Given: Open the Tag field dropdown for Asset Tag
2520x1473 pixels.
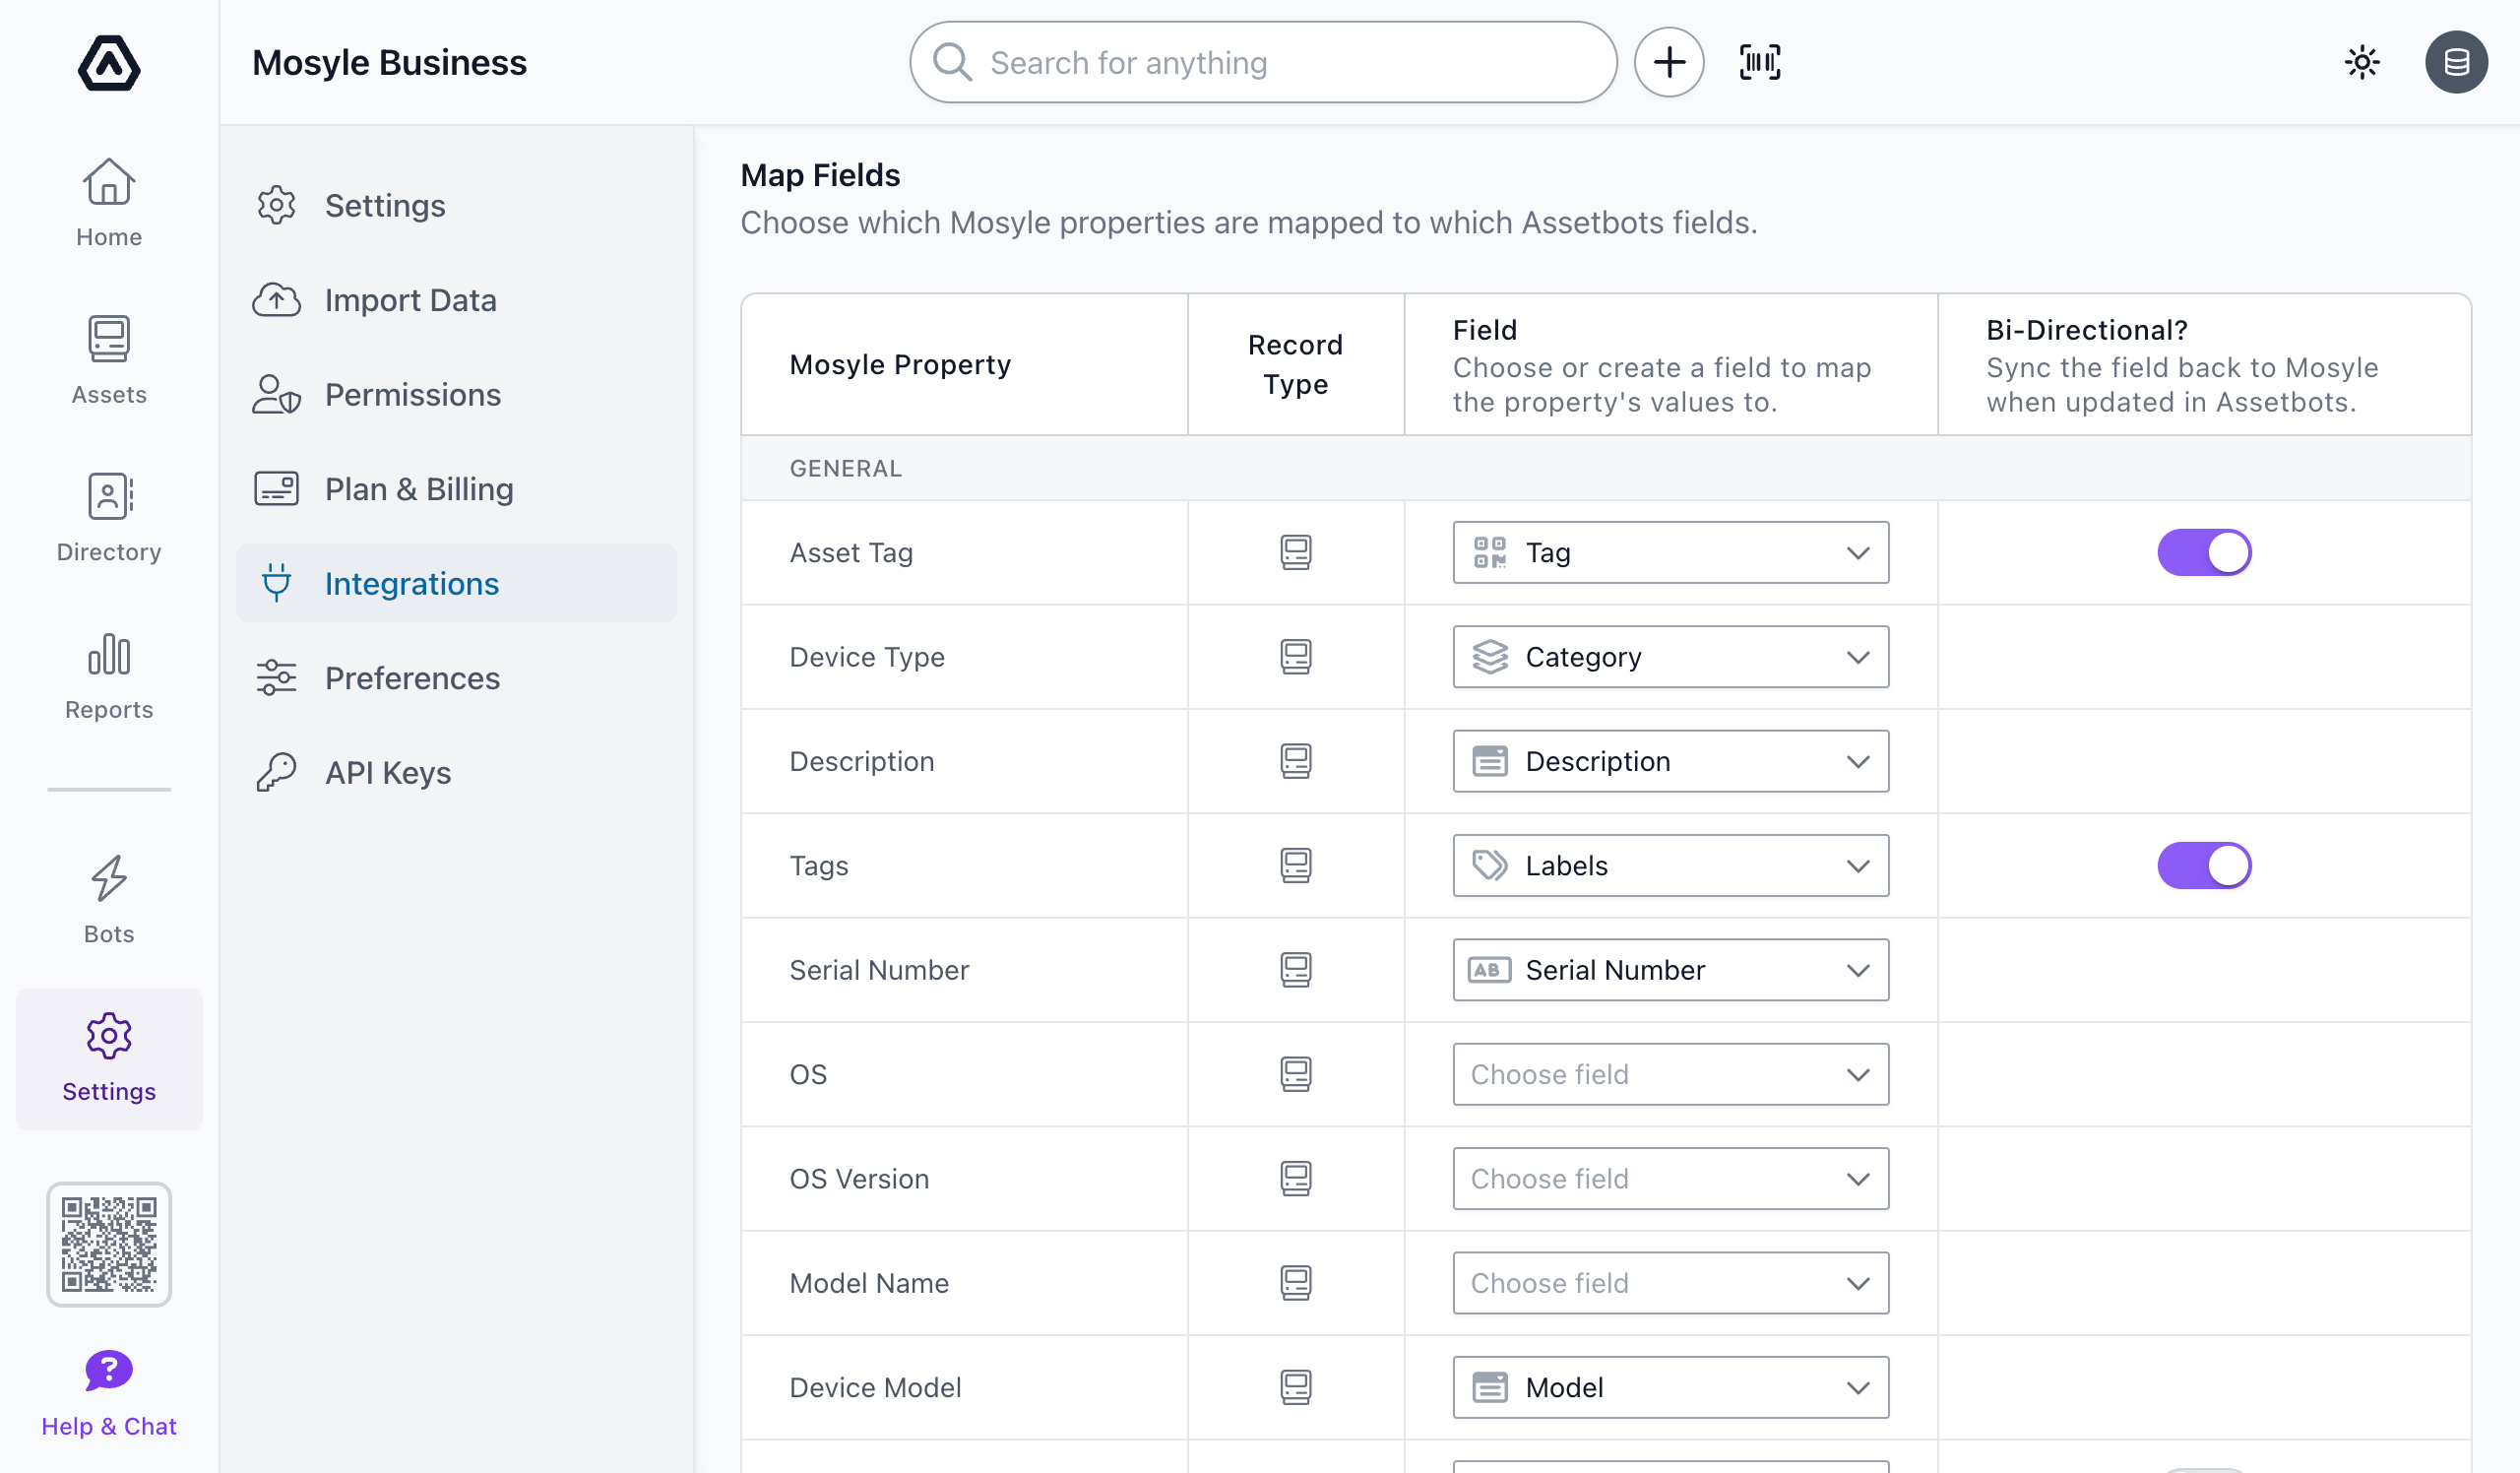Looking at the screenshot, I should 1670,553.
